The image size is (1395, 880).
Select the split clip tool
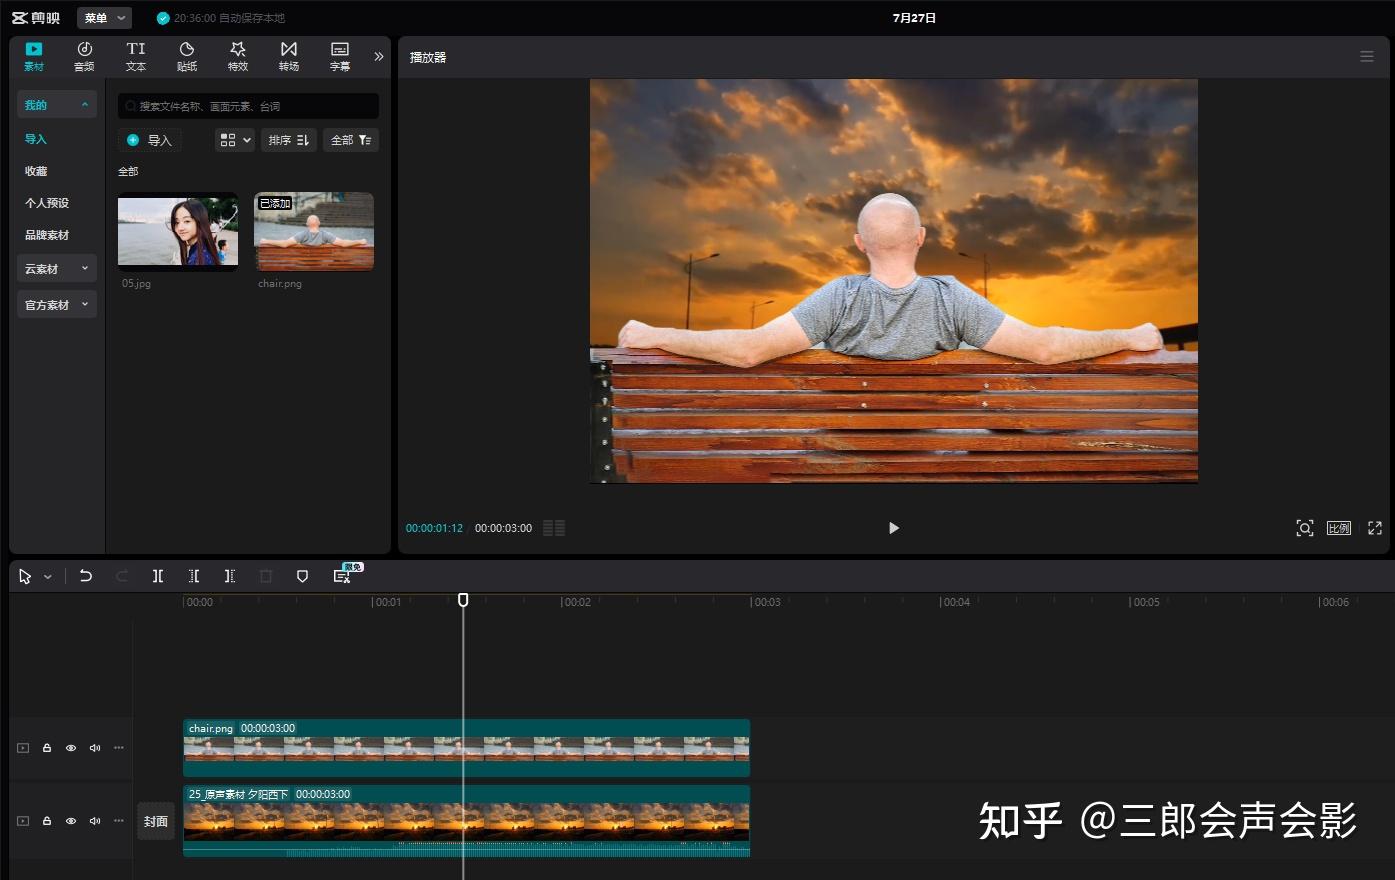coord(158,576)
